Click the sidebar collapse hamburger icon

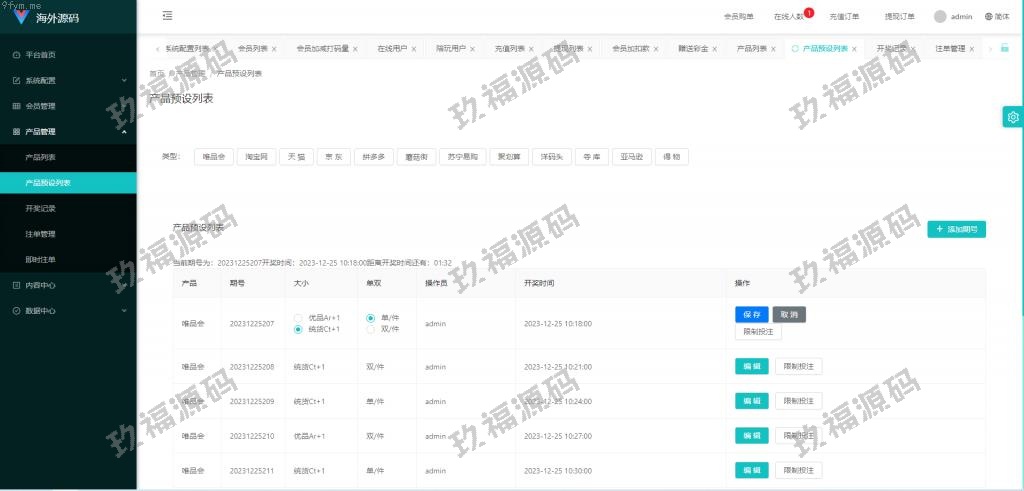(x=167, y=16)
